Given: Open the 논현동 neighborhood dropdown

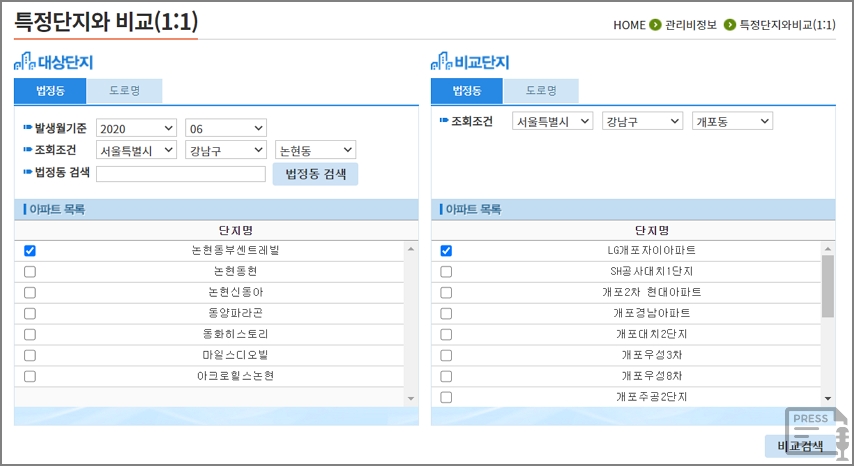Looking at the screenshot, I should pos(315,150).
